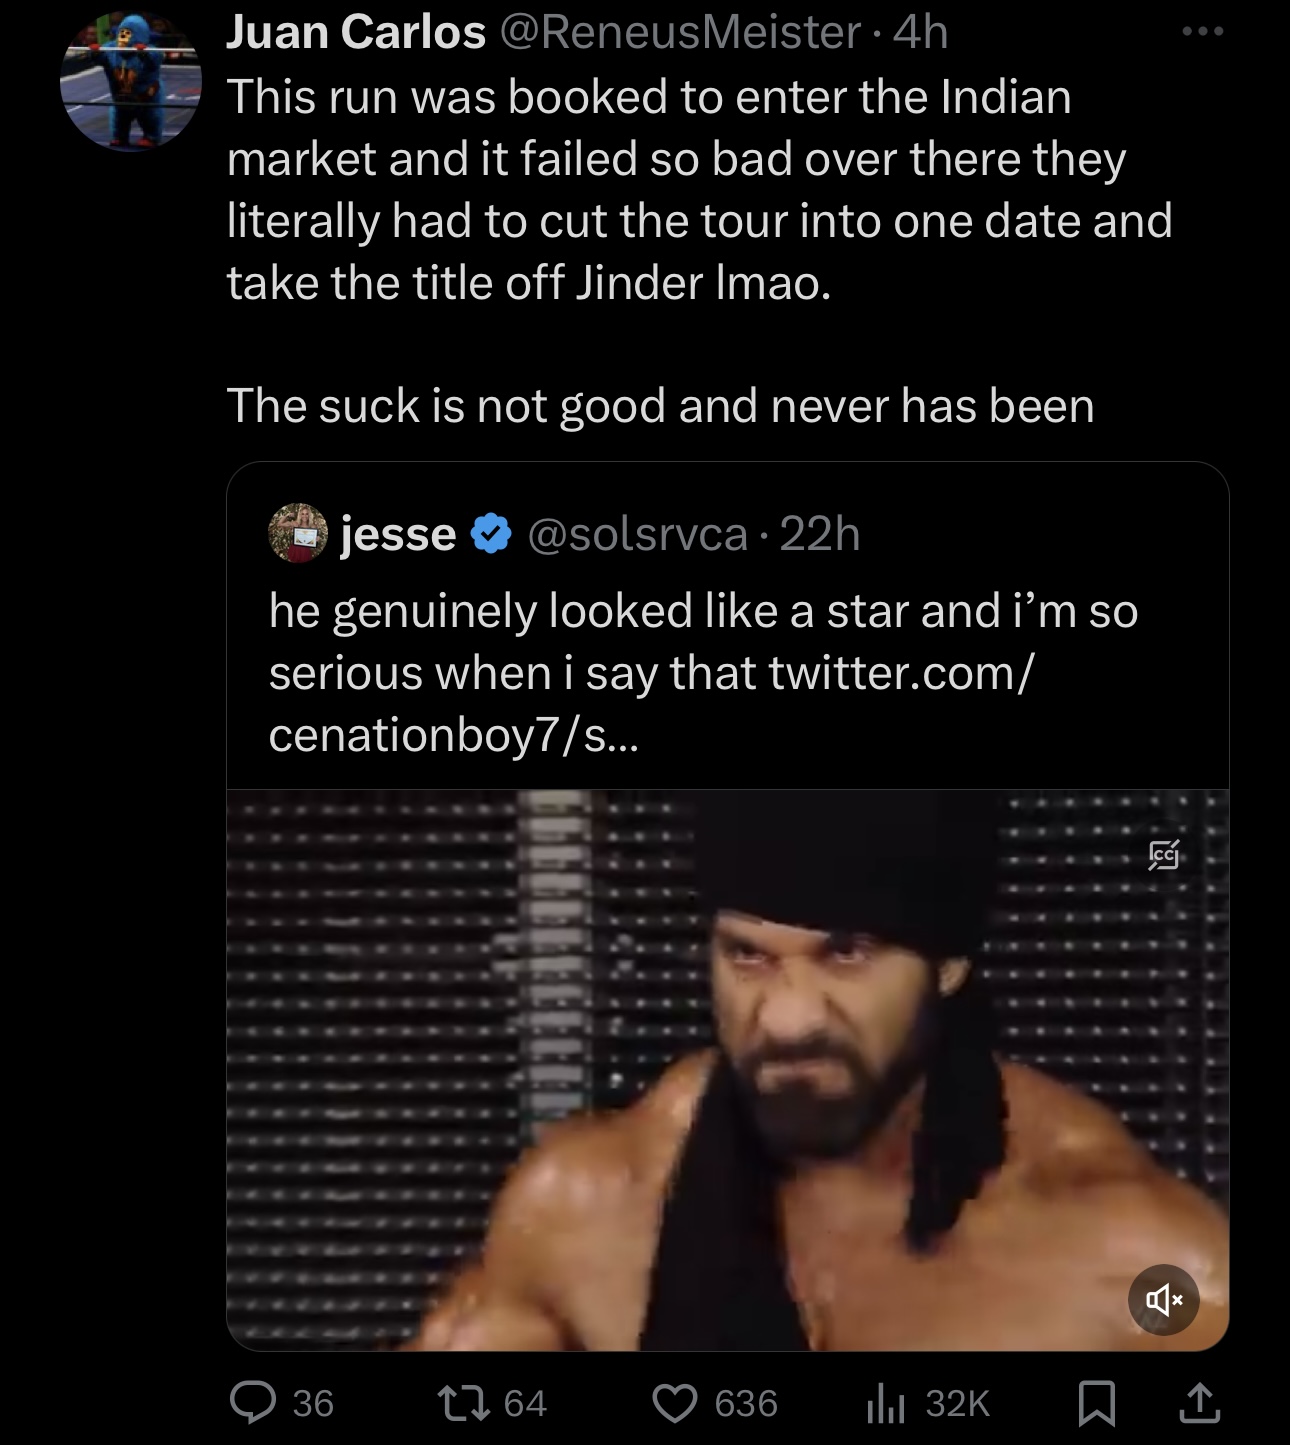Retweet this post
This screenshot has height=1445, width=1290.
tap(466, 1402)
